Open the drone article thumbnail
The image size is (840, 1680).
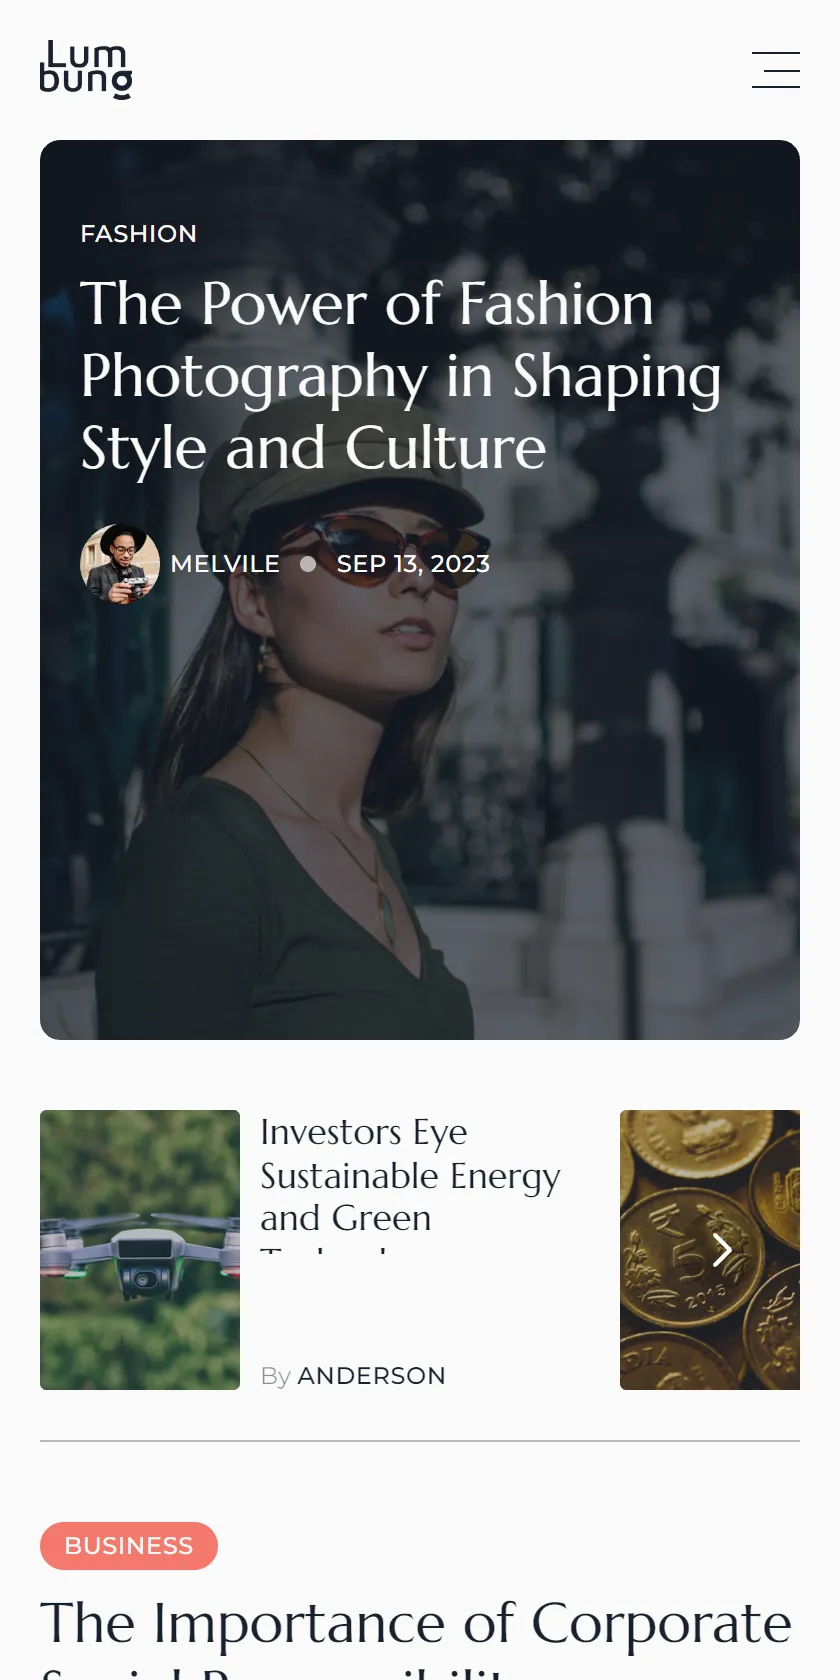(140, 1250)
